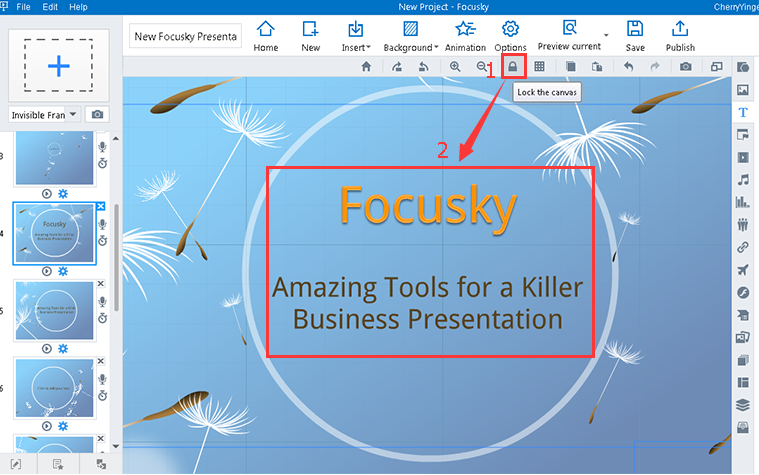Take a canvas snapshot from the toolbar
Image resolution: width=759 pixels, height=475 pixels.
(x=685, y=67)
